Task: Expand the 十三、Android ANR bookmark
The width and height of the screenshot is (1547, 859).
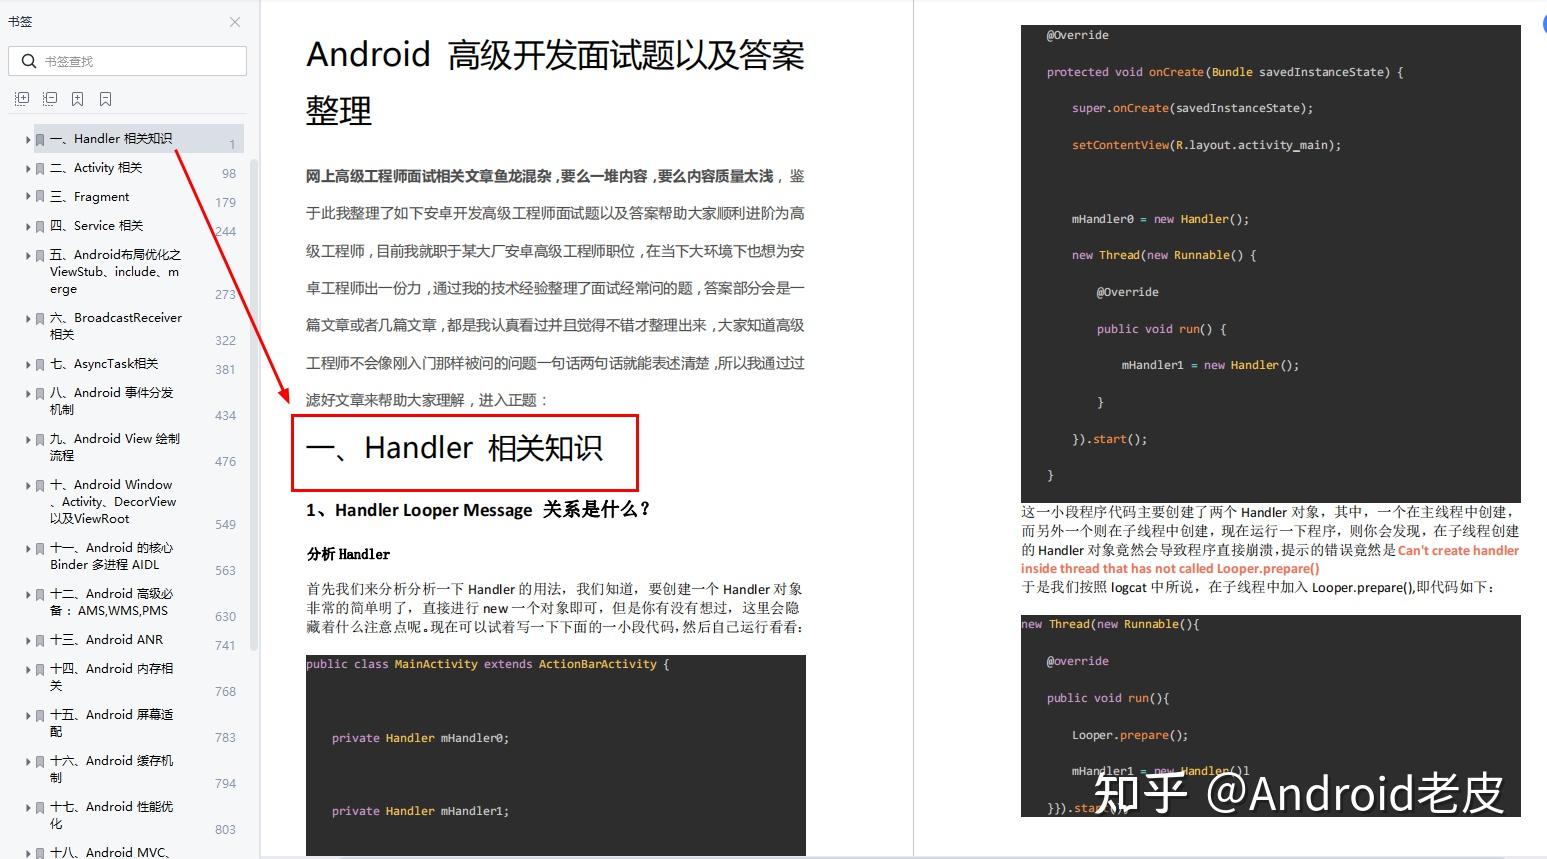Action: point(27,639)
